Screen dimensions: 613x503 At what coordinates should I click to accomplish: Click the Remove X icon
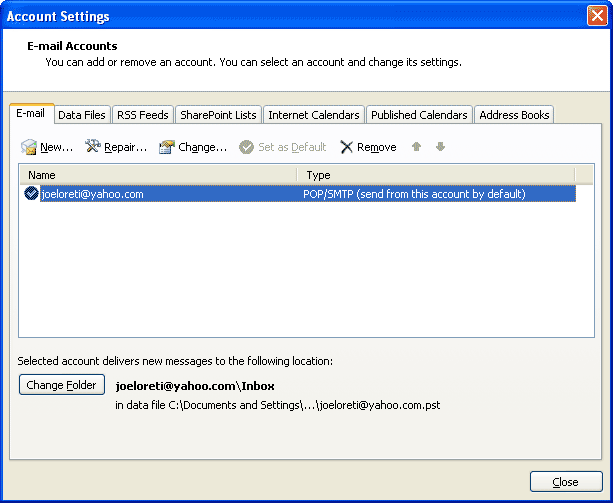point(347,147)
